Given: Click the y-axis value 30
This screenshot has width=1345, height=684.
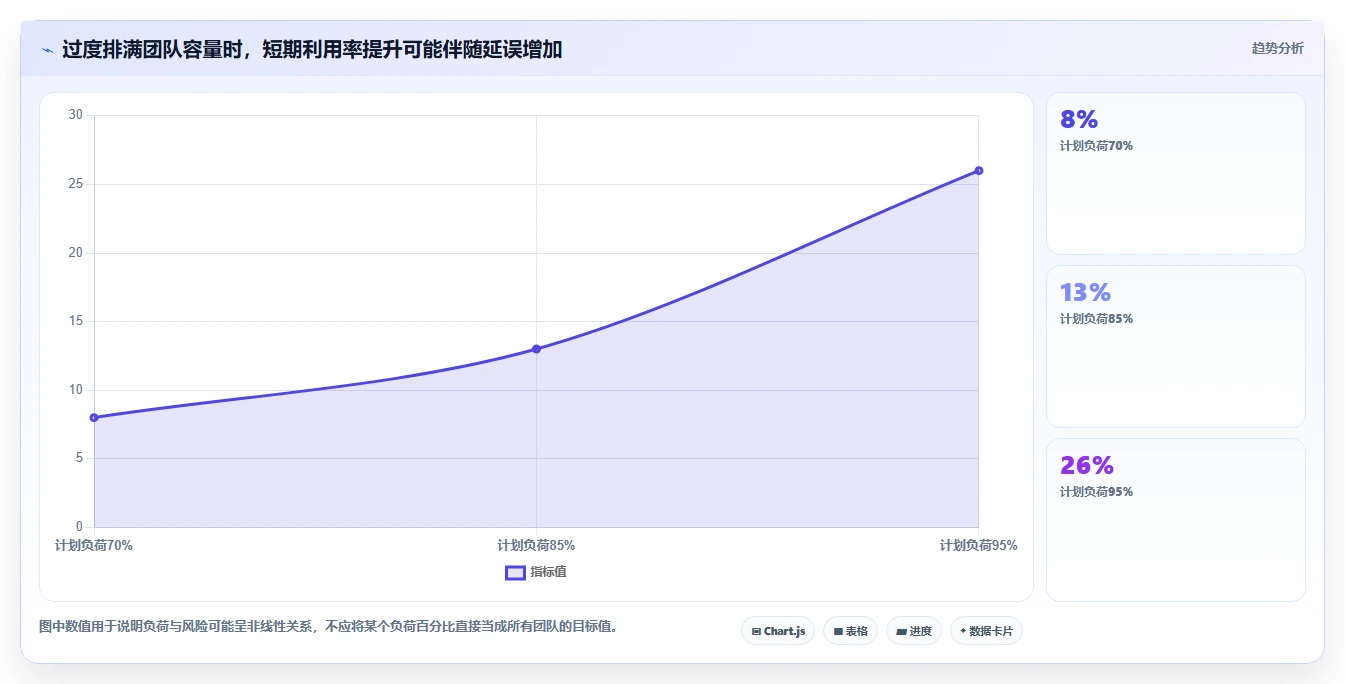Looking at the screenshot, I should tap(76, 115).
